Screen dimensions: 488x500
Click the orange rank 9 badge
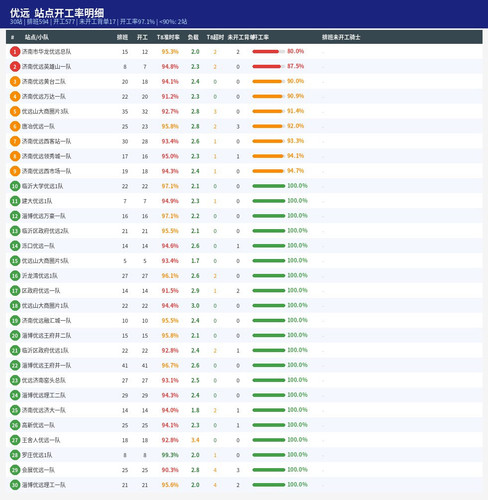point(15,171)
